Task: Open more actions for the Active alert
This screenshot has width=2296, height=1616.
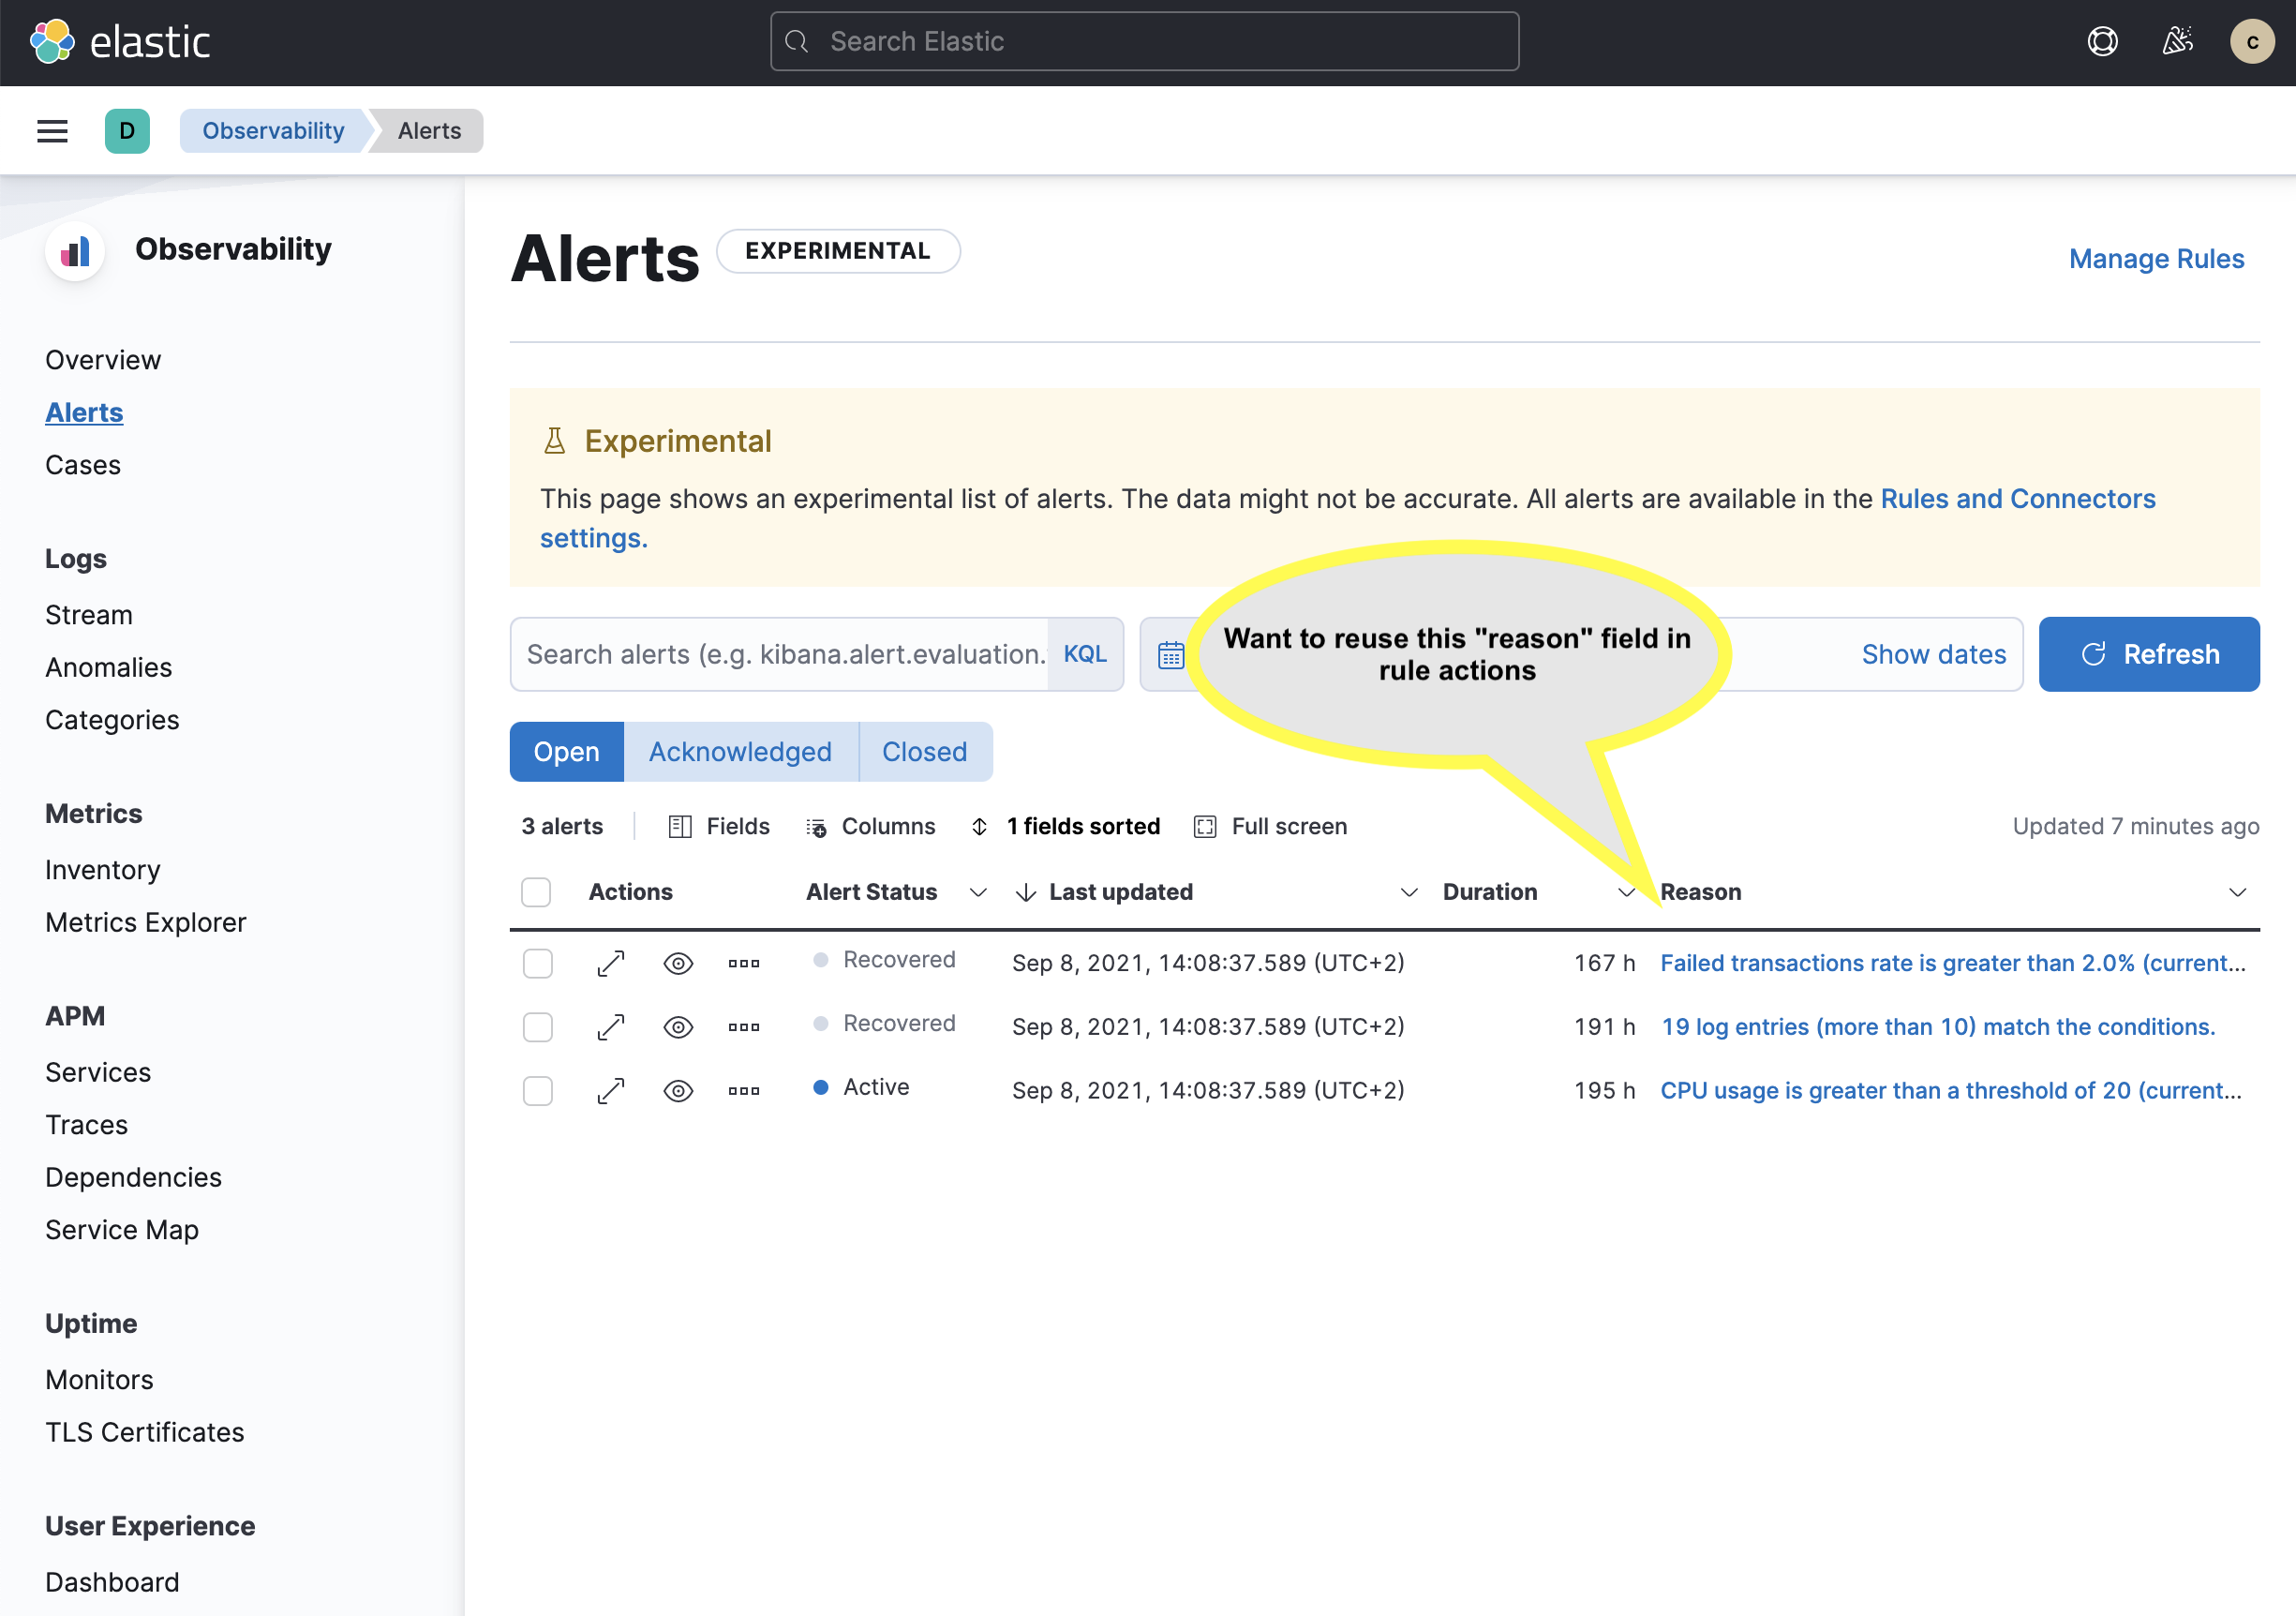Action: (744, 1090)
